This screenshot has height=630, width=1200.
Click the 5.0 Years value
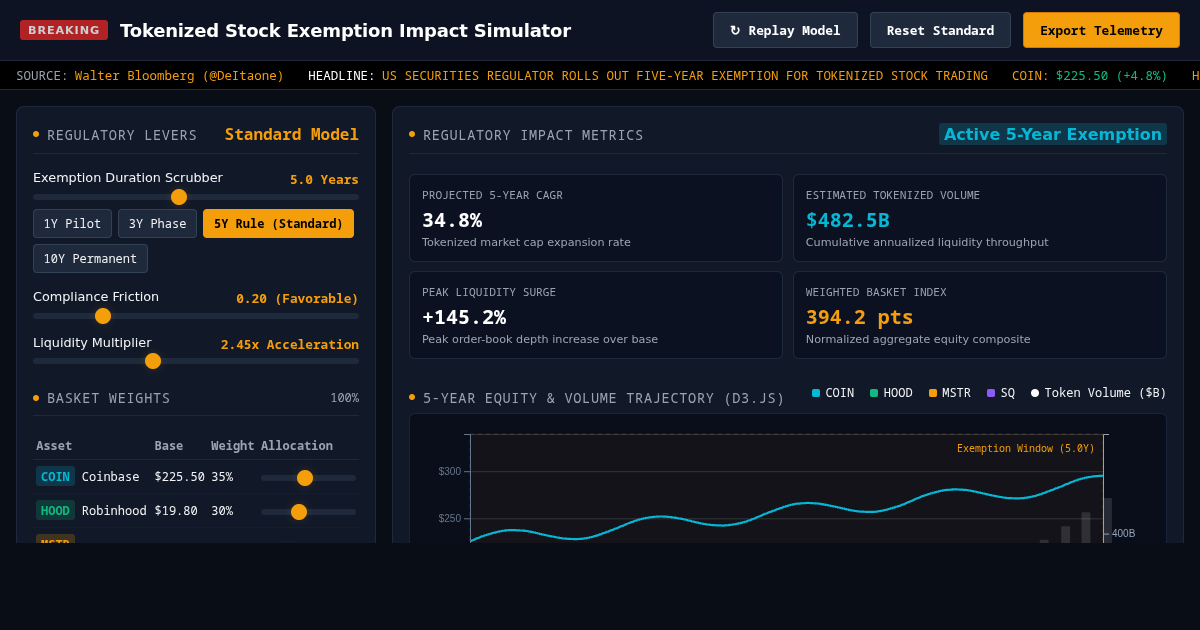point(324,179)
